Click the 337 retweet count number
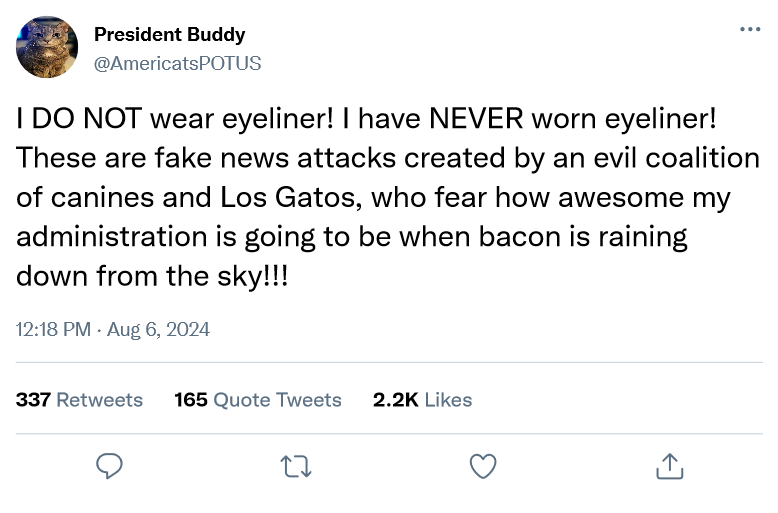The height and width of the screenshot is (513, 778). coord(33,400)
